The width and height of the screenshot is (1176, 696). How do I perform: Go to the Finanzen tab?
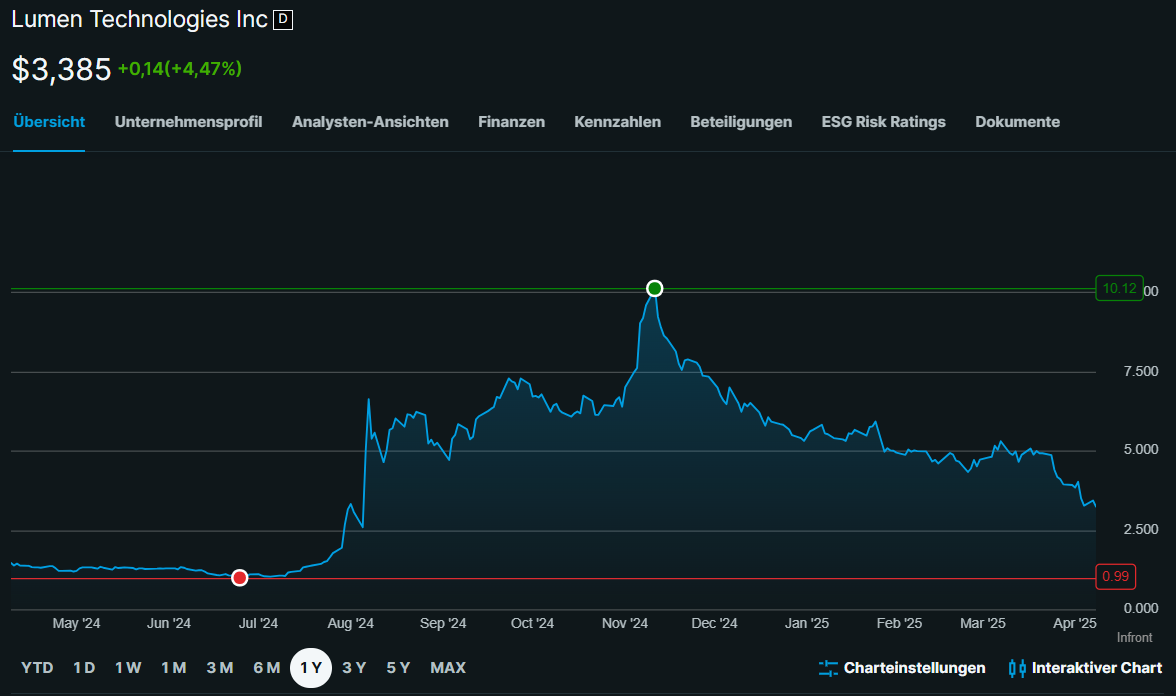pyautogui.click(x=511, y=122)
